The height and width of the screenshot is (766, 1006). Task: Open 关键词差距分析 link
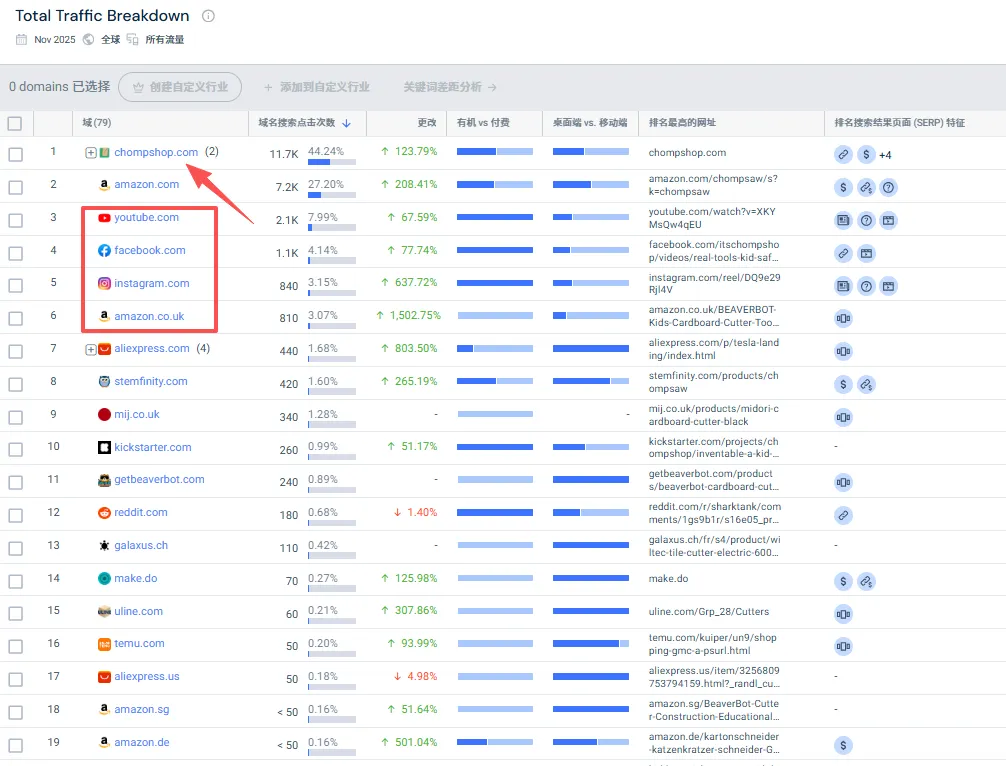tap(450, 87)
